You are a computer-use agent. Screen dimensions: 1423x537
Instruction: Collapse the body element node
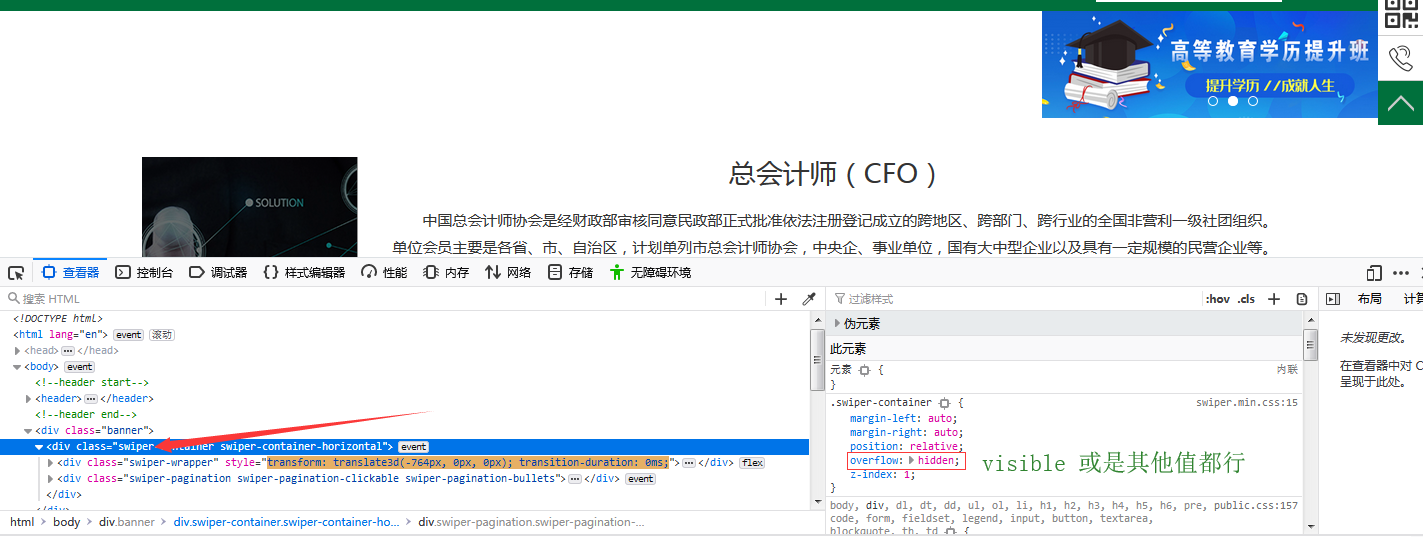click(x=18, y=367)
